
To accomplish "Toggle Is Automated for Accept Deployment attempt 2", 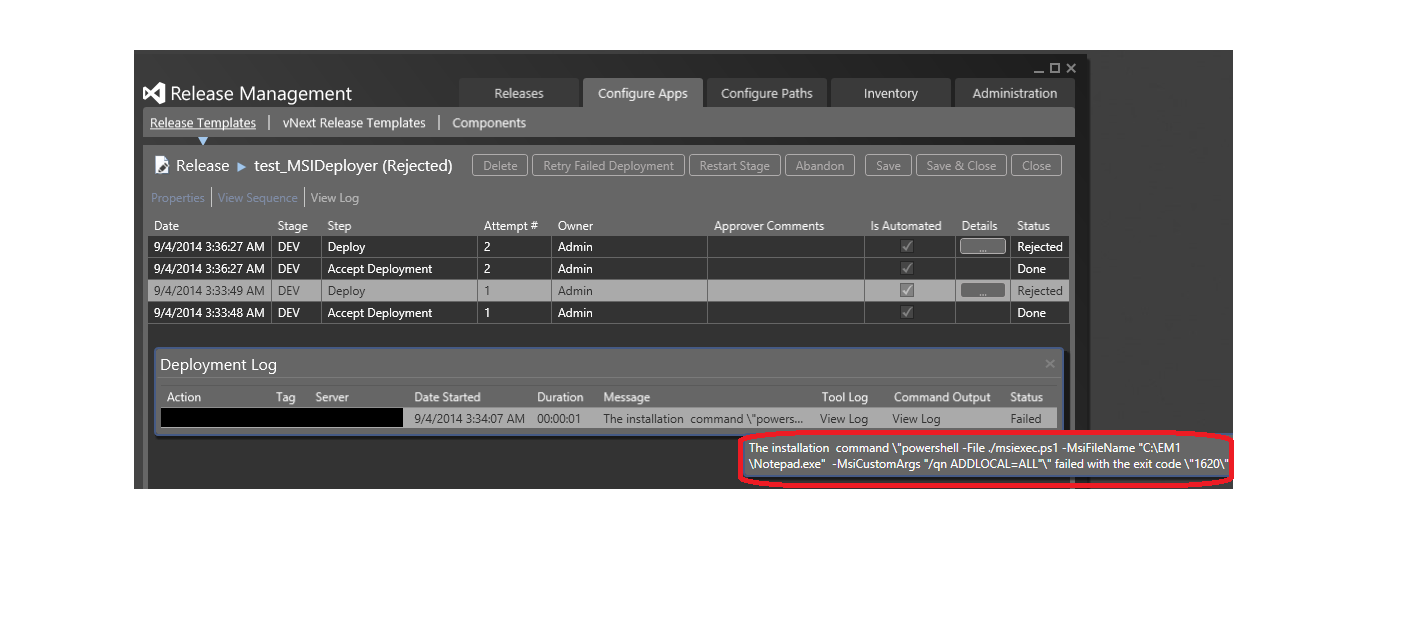I will 907,268.
